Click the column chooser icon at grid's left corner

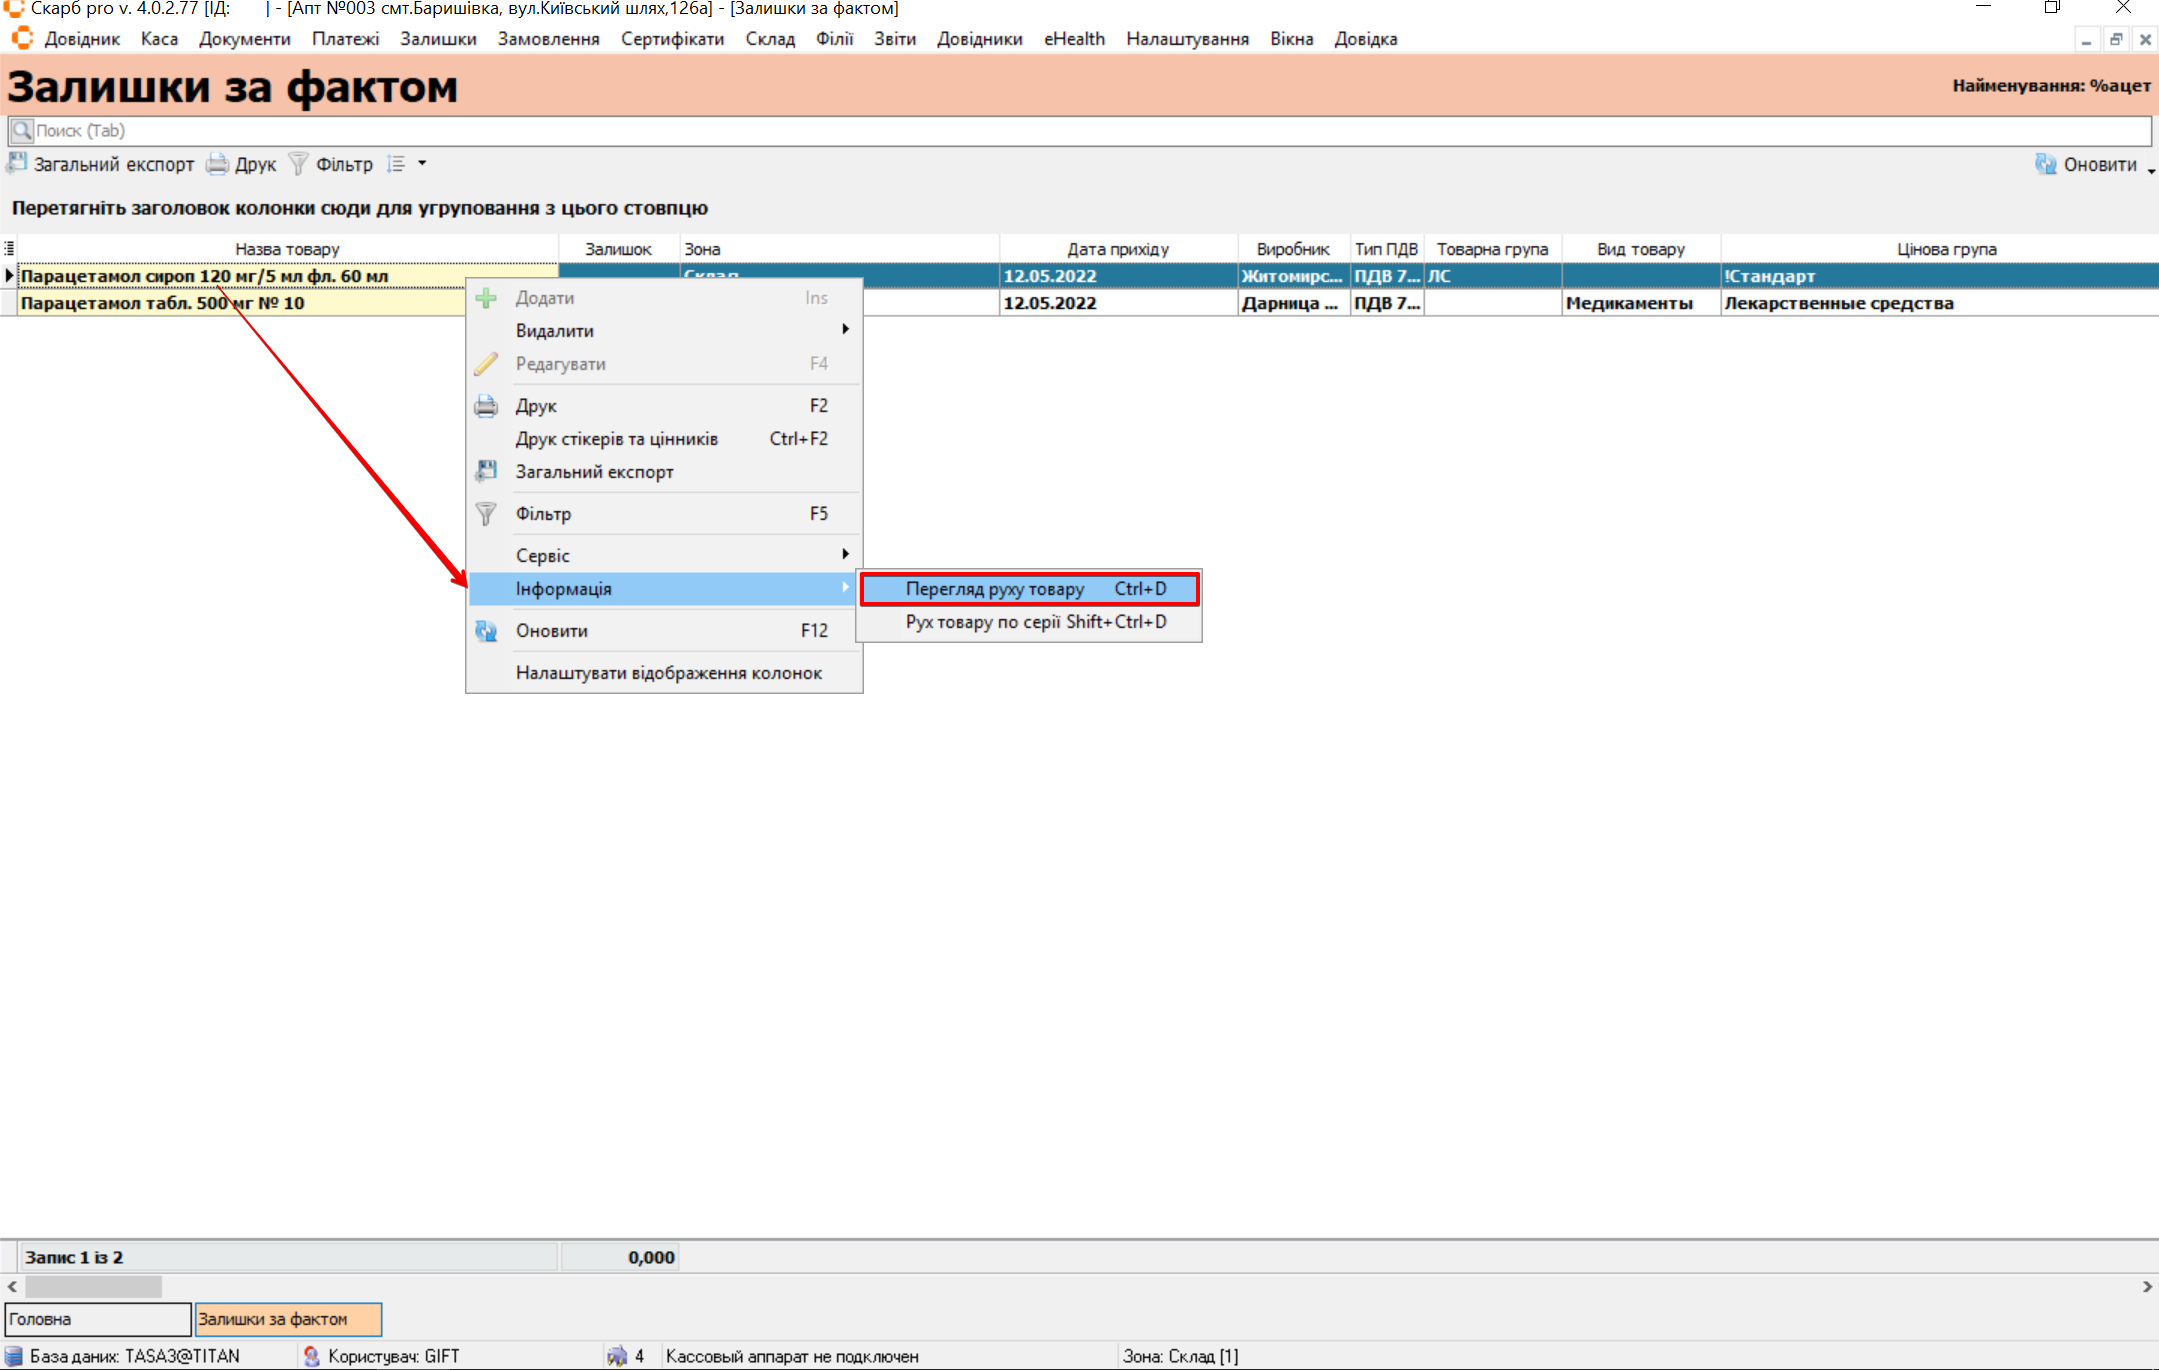pos(9,249)
